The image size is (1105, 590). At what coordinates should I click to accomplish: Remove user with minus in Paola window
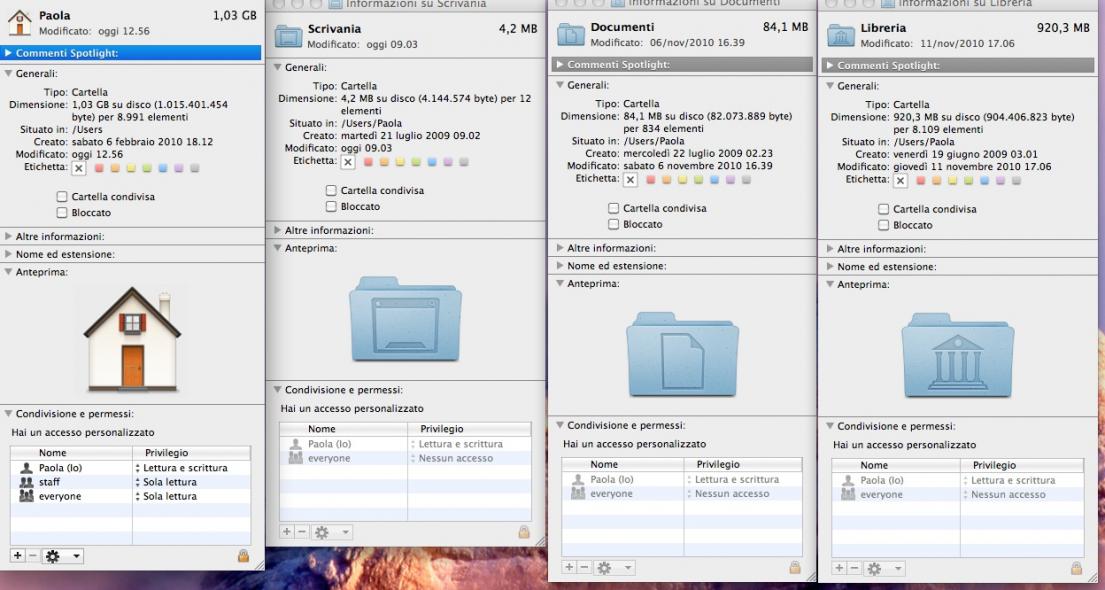pos(32,556)
